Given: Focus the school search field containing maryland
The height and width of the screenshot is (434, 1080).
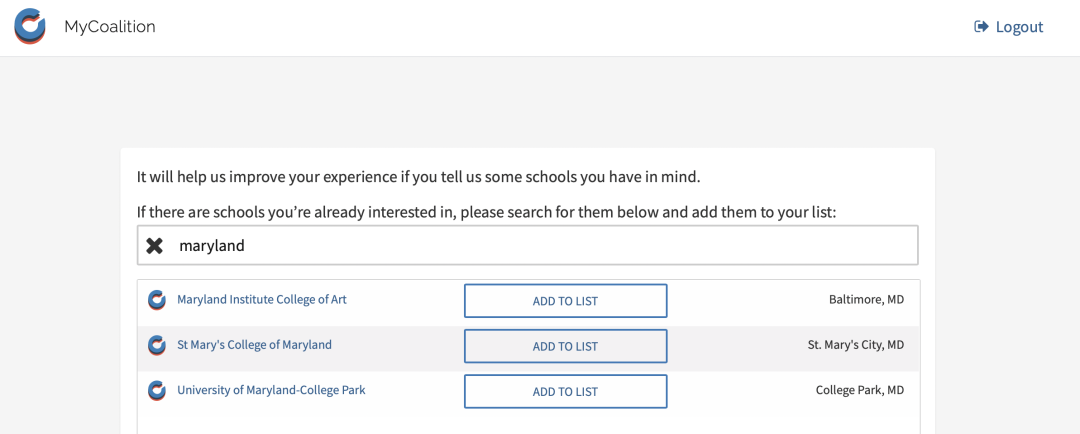Looking at the screenshot, I should (x=528, y=245).
